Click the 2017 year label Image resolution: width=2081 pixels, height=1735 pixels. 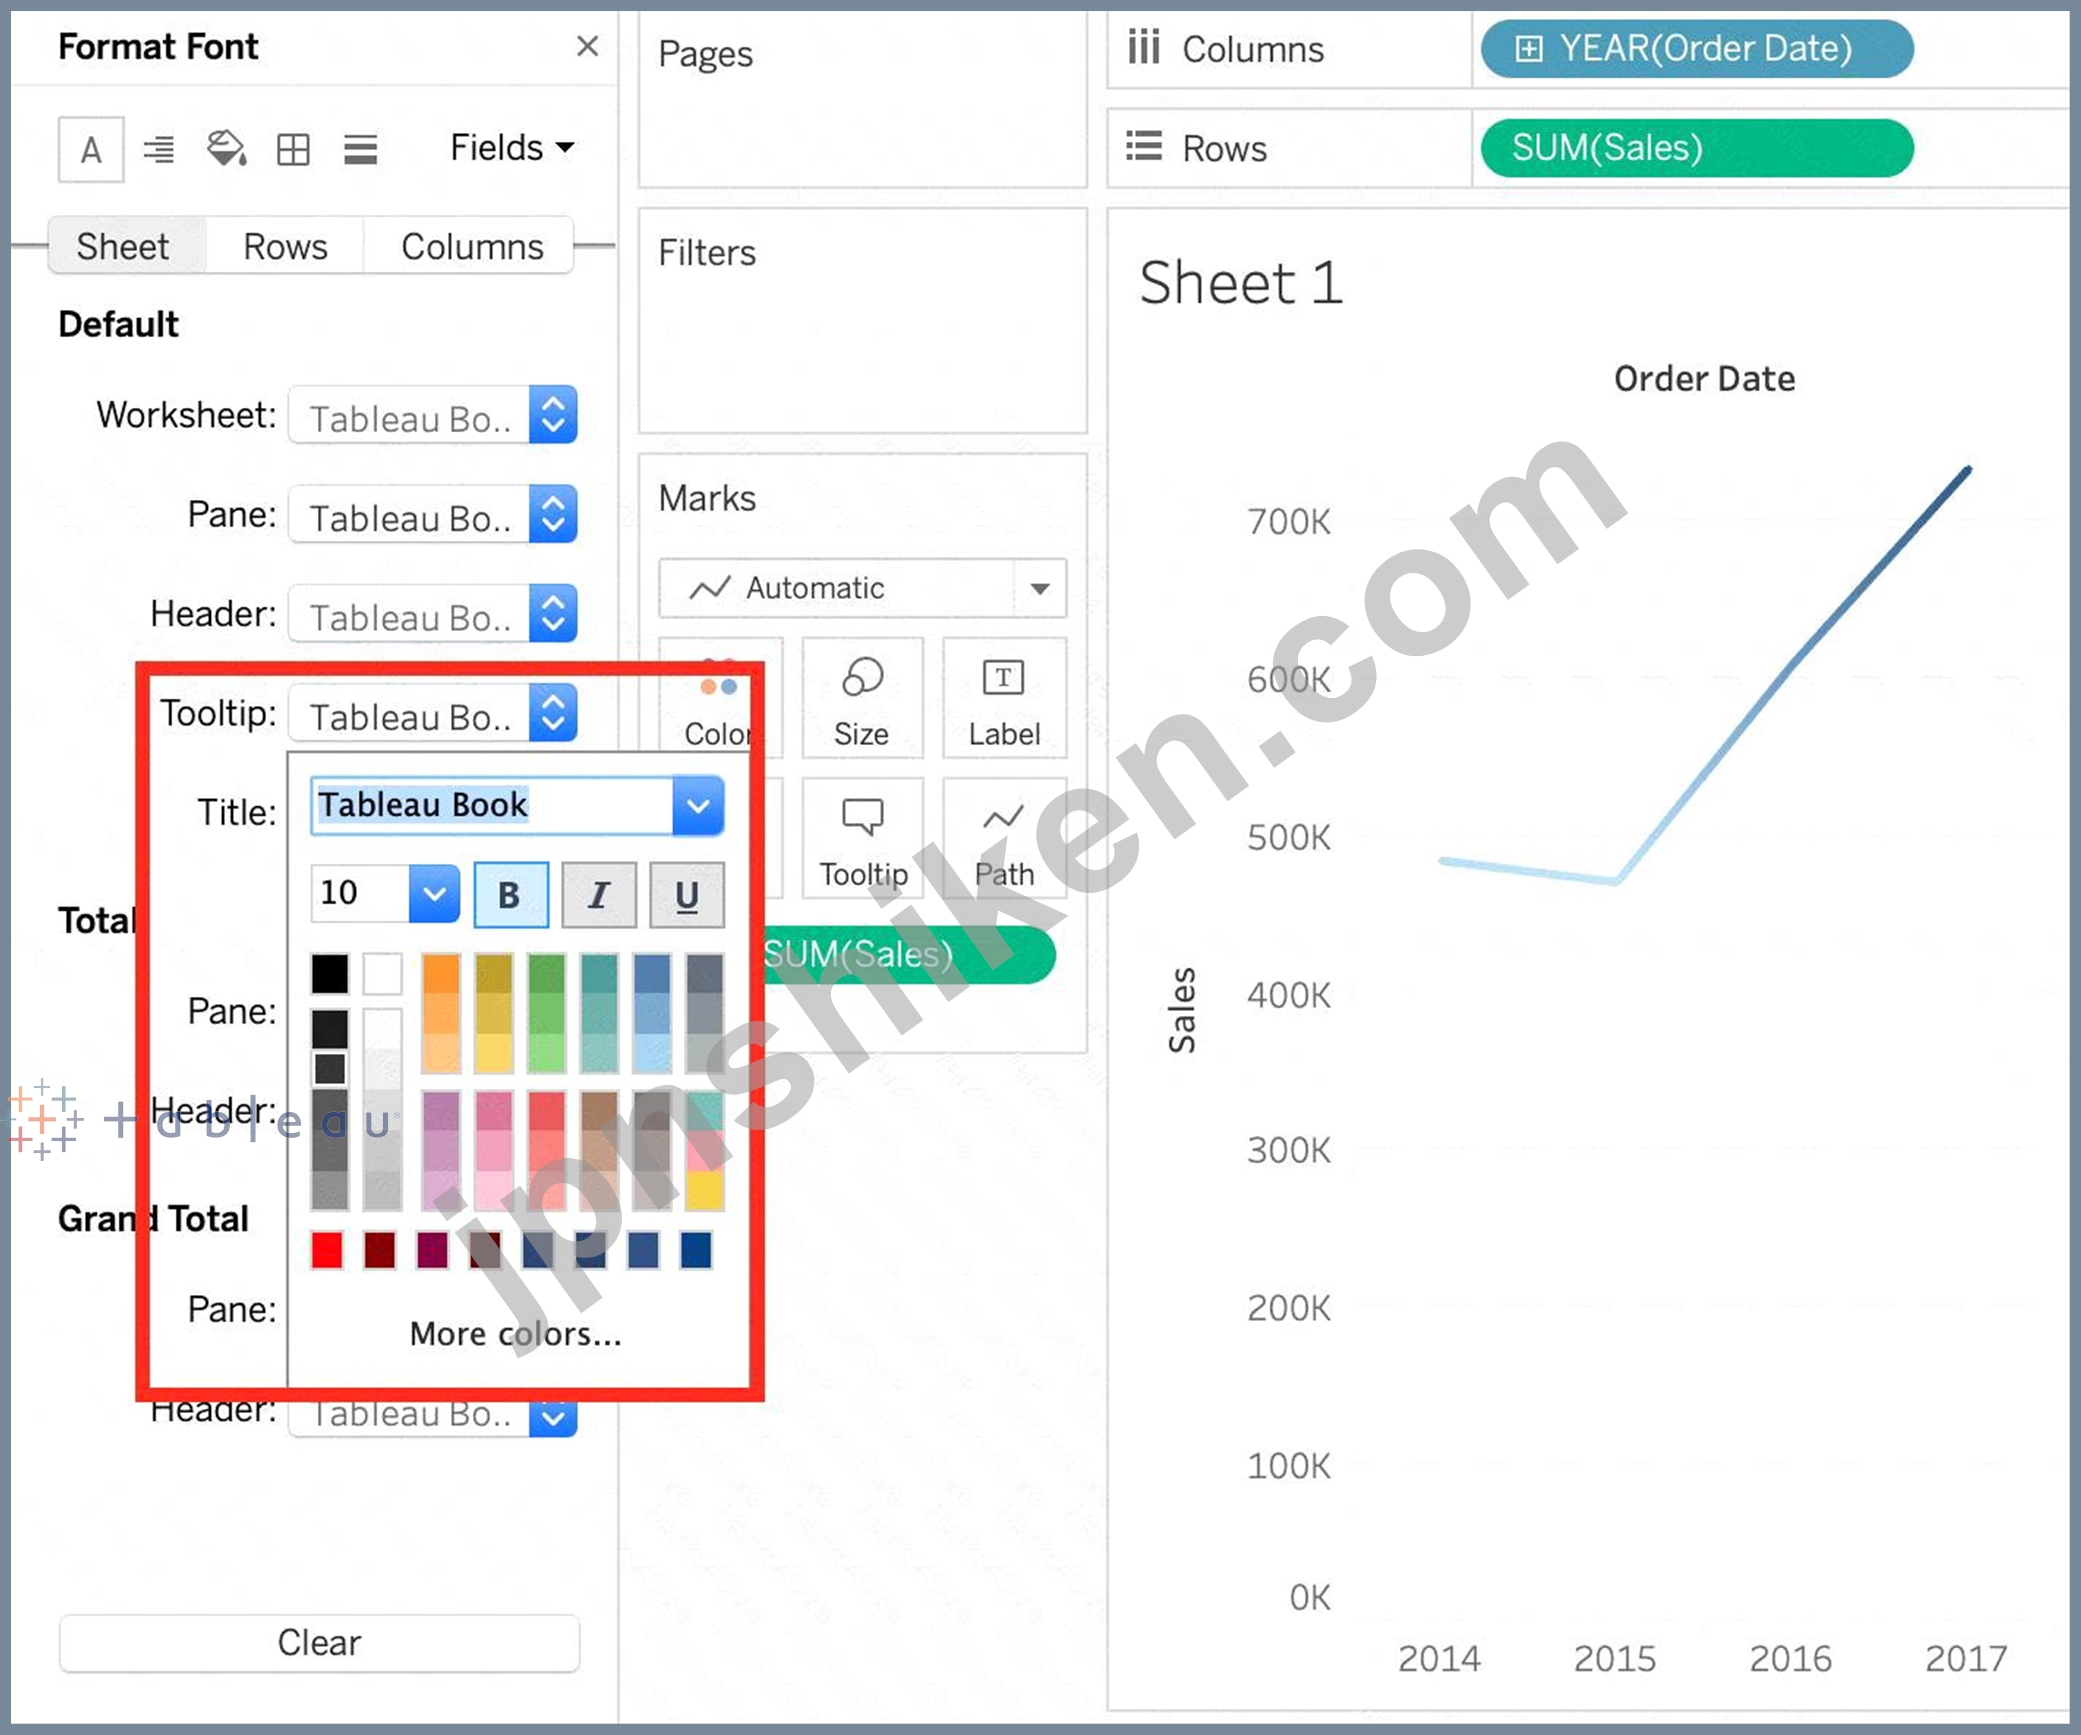click(x=1966, y=1658)
